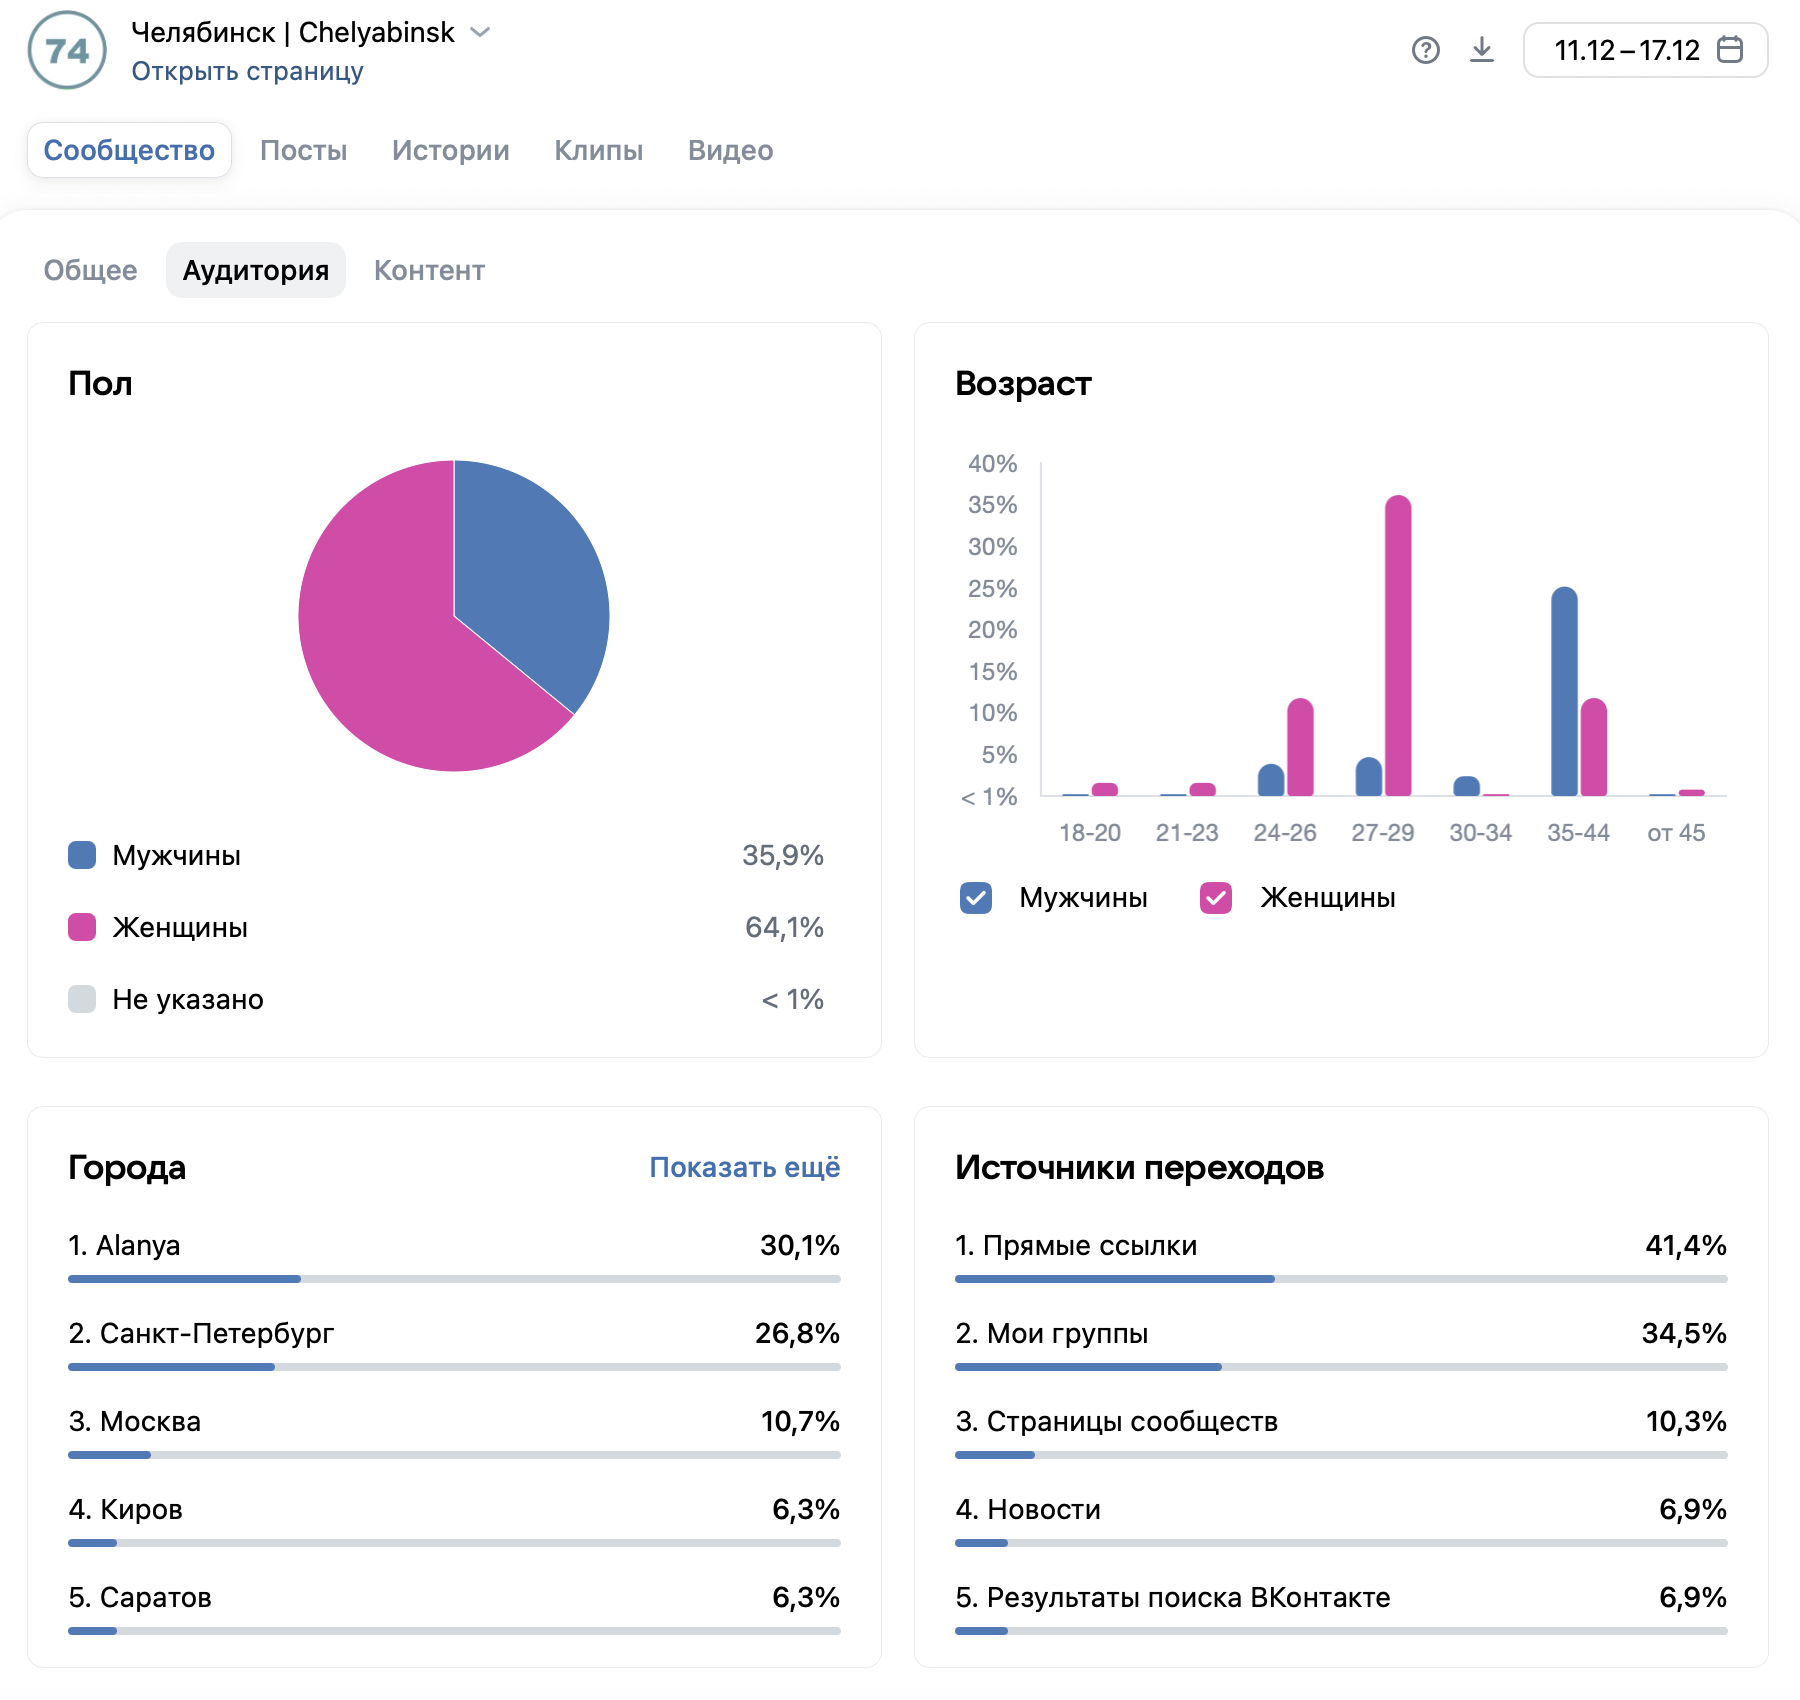Open the Контент sub-tab
The image size is (1800, 1700).
(429, 270)
